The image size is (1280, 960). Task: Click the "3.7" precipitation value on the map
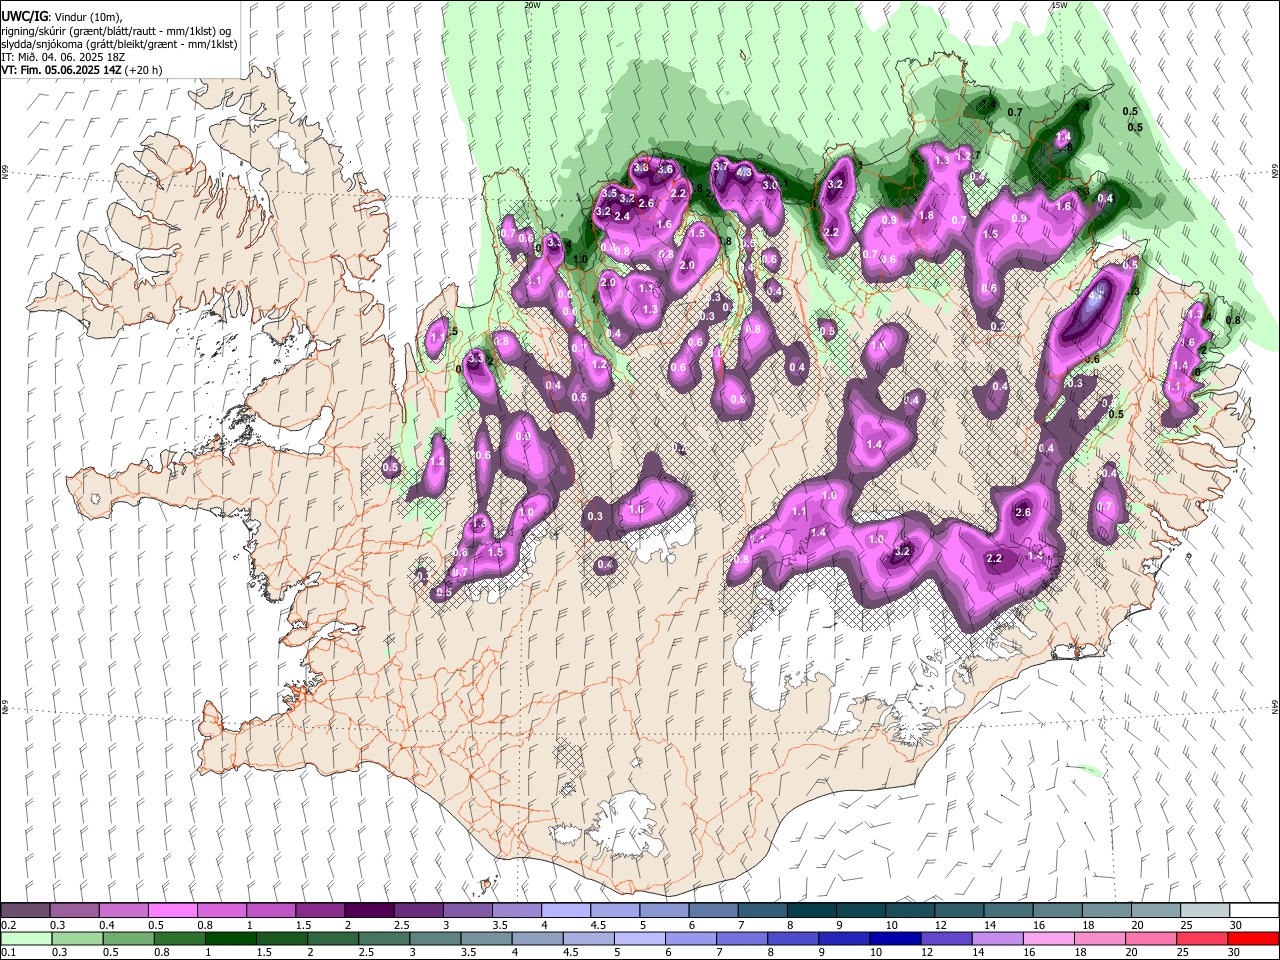(x=720, y=166)
